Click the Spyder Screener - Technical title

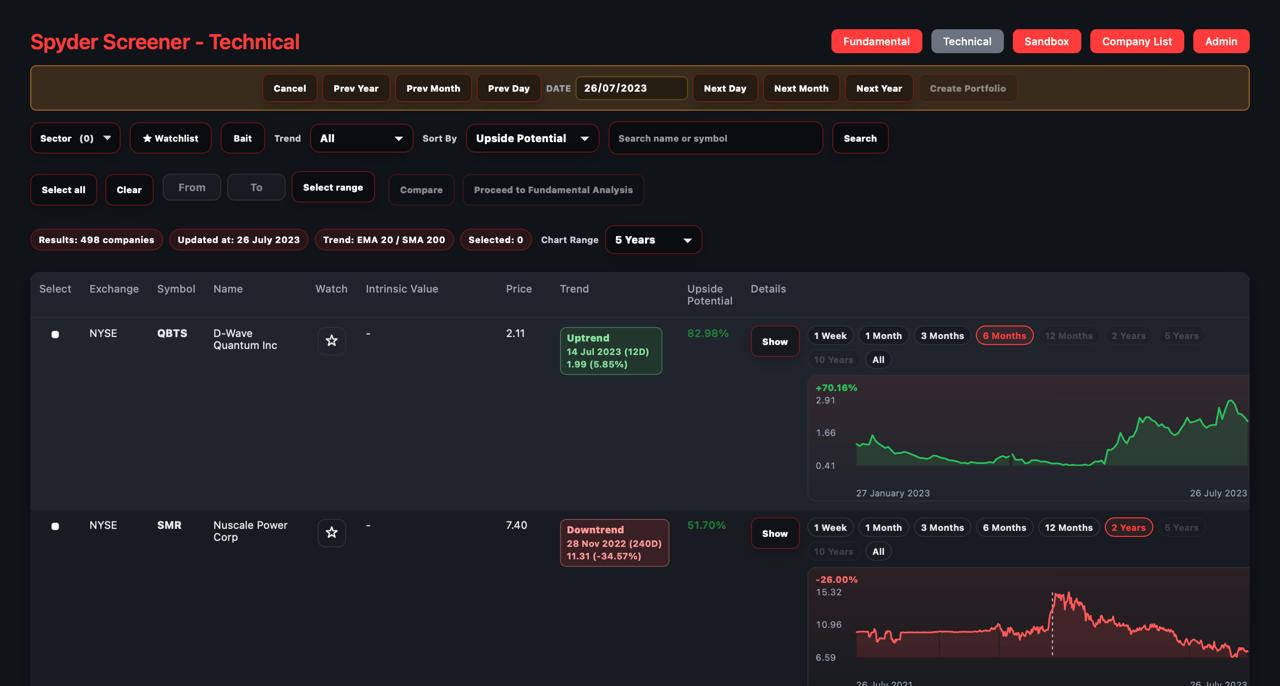click(x=165, y=42)
